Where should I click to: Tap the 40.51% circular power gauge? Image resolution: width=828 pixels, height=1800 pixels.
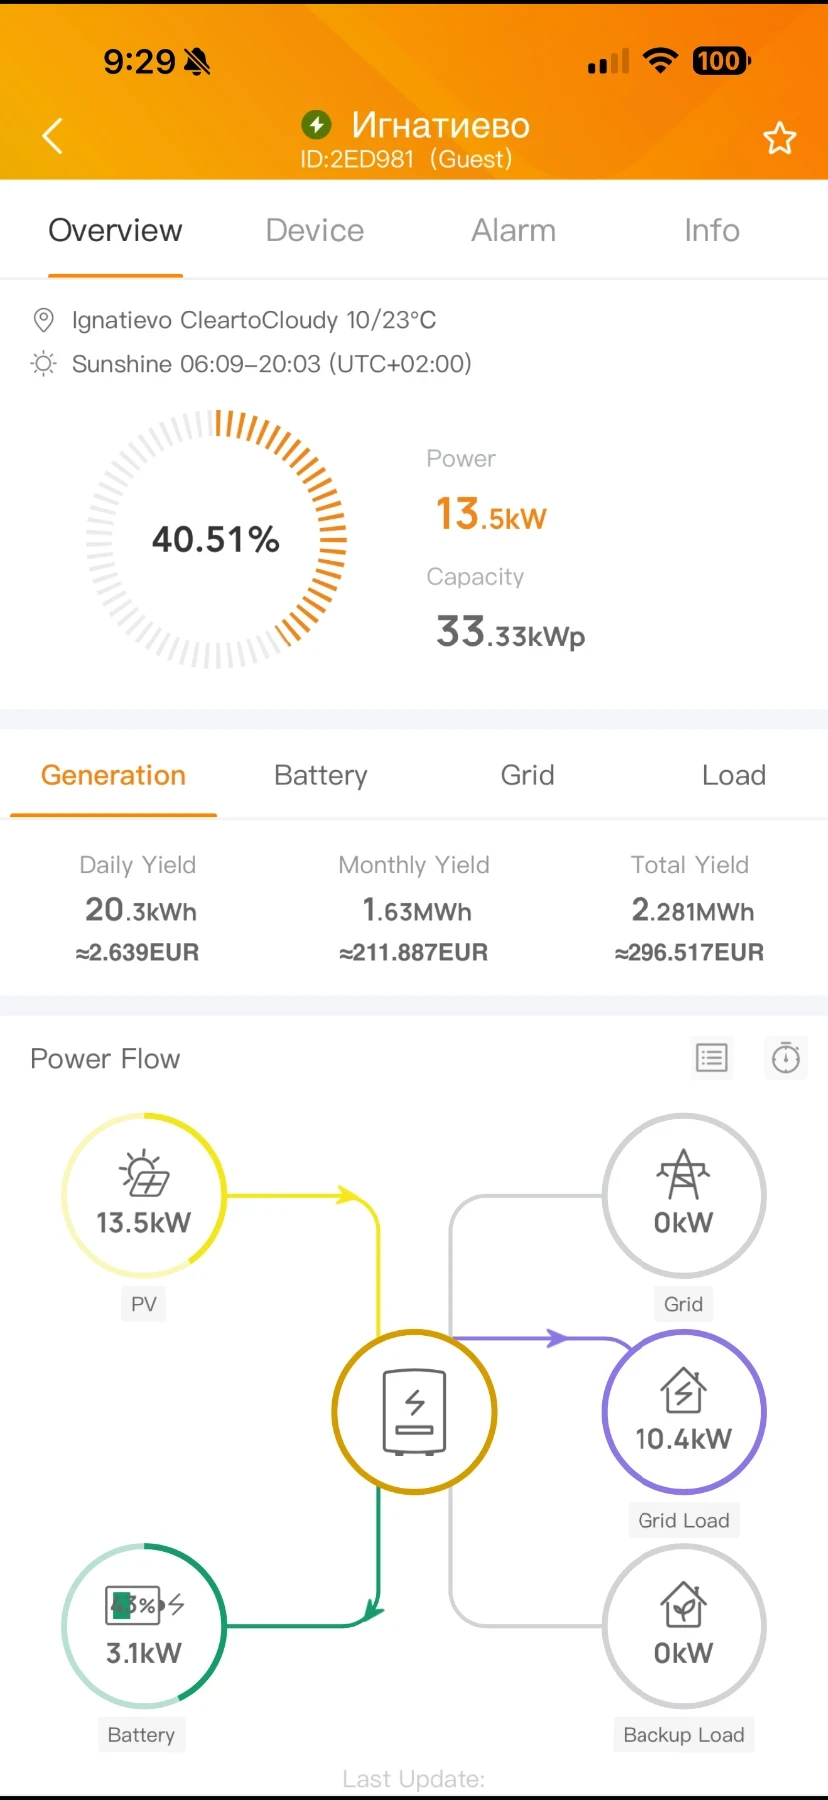coord(216,539)
